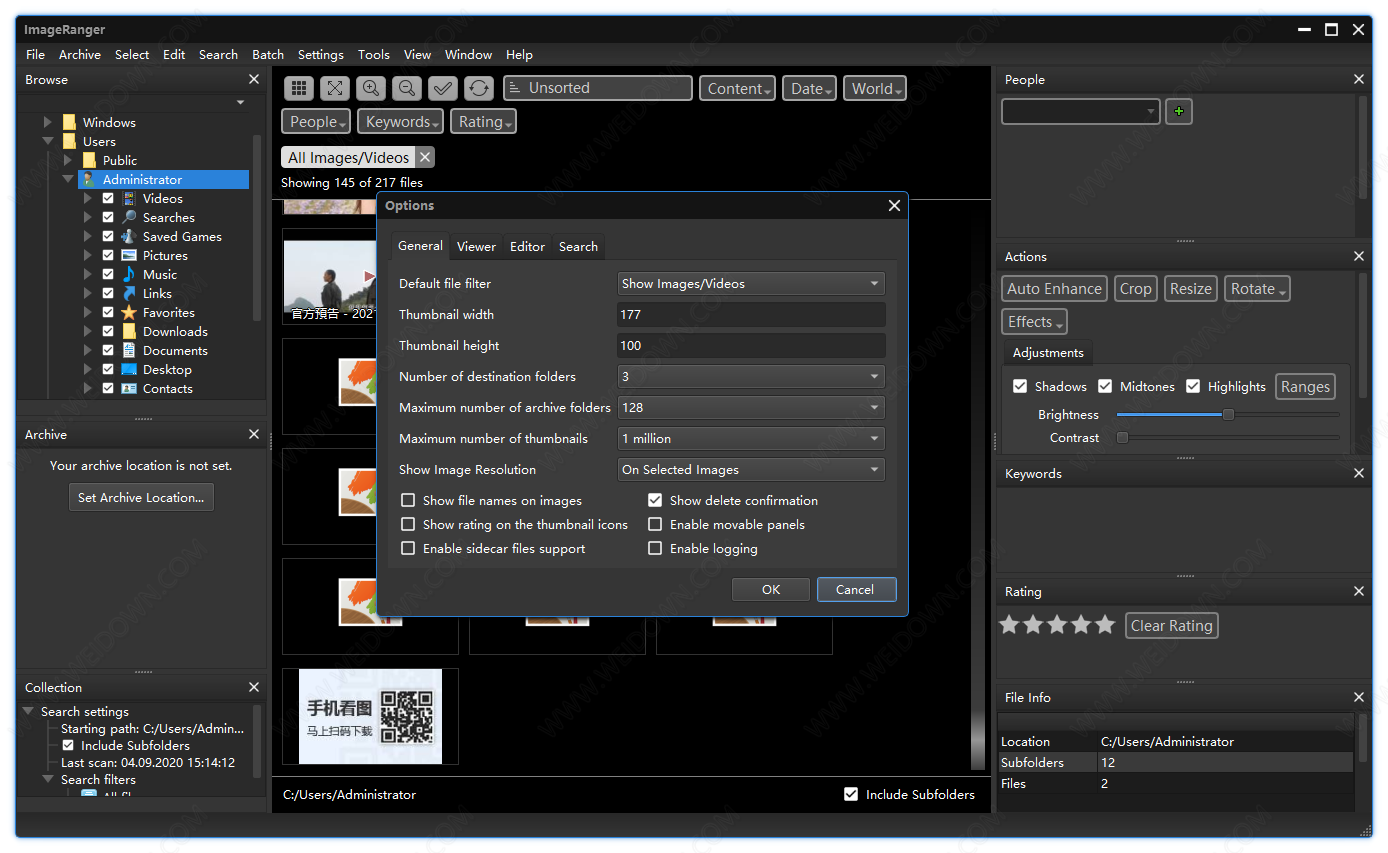Click the Videos folder icon
The image size is (1388, 853).
129,199
